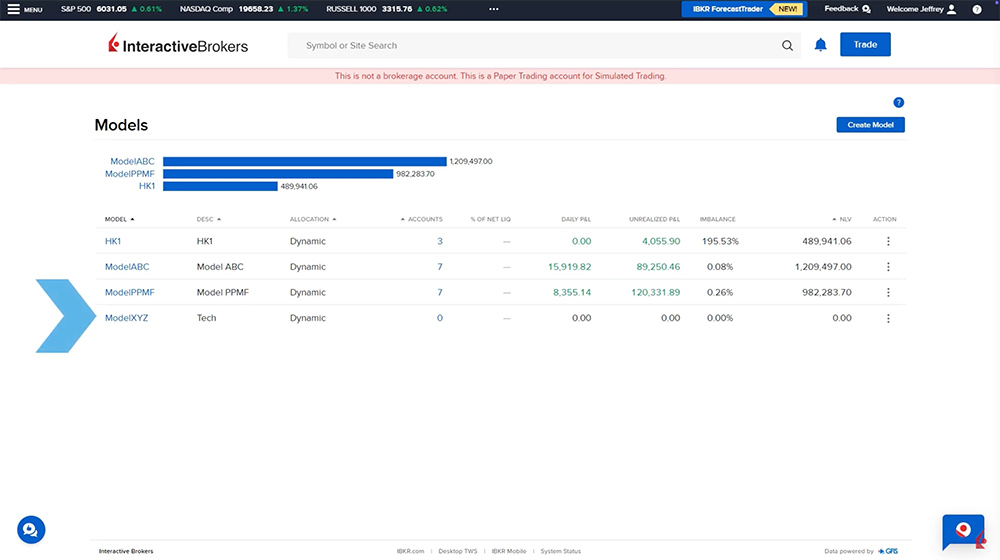This screenshot has height=560, width=1000.
Task: Open the ModelABC link in table
Action: [127, 267]
